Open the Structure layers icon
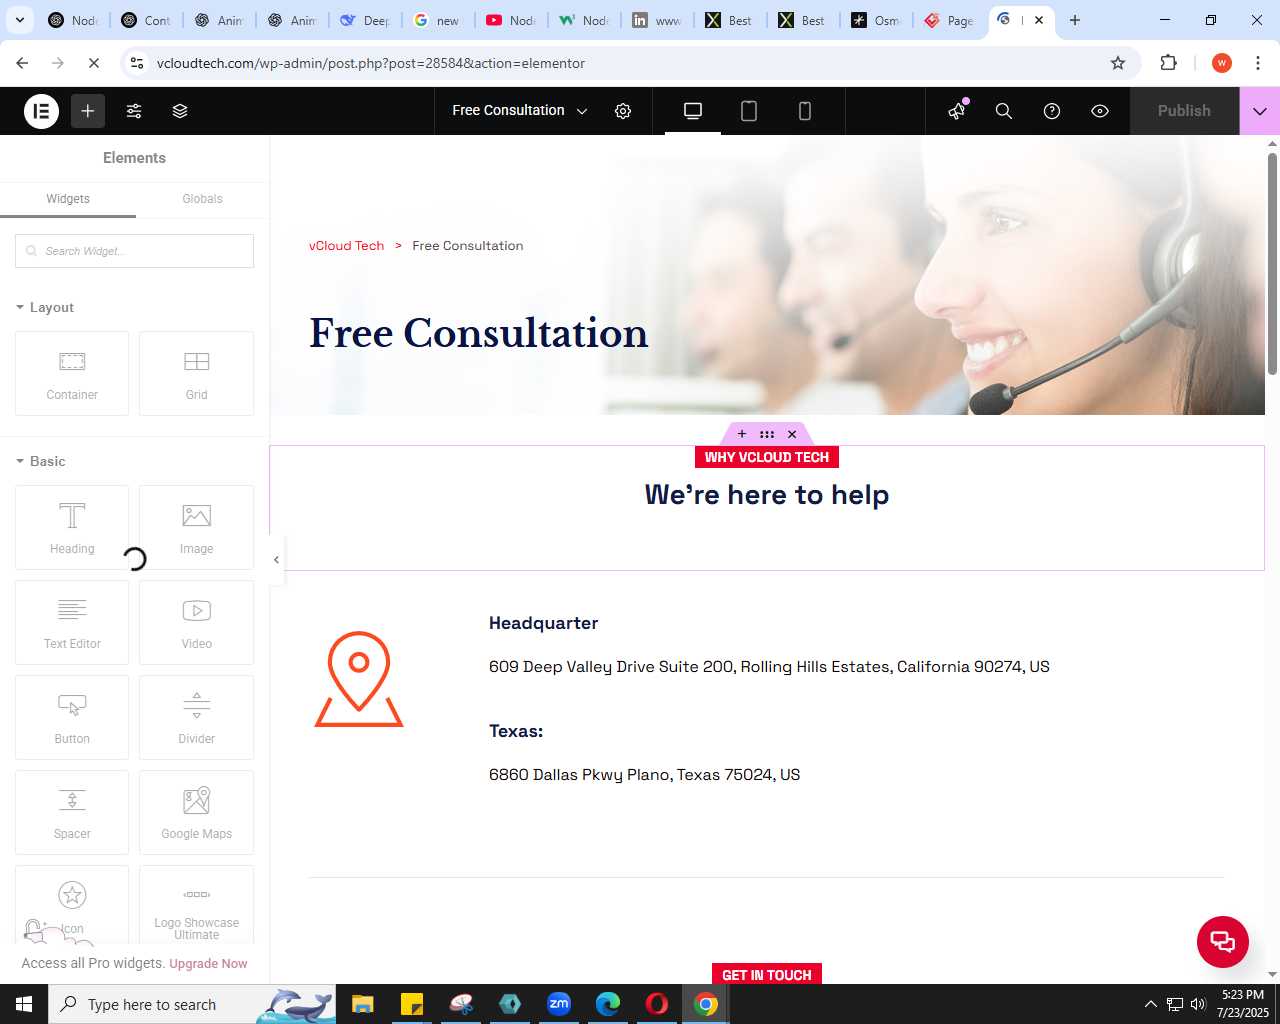Screen dimensions: 1280x1024 coord(180,111)
